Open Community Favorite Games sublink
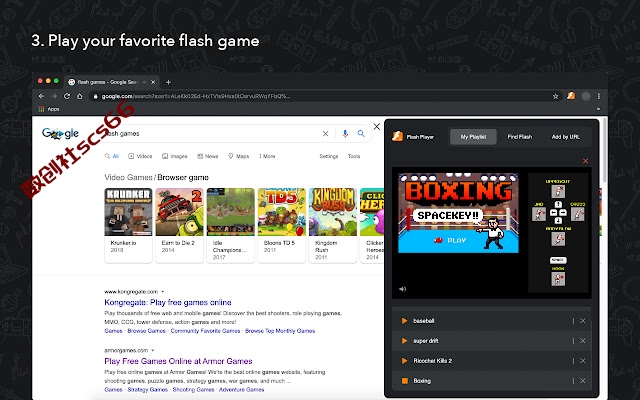 tap(205, 331)
